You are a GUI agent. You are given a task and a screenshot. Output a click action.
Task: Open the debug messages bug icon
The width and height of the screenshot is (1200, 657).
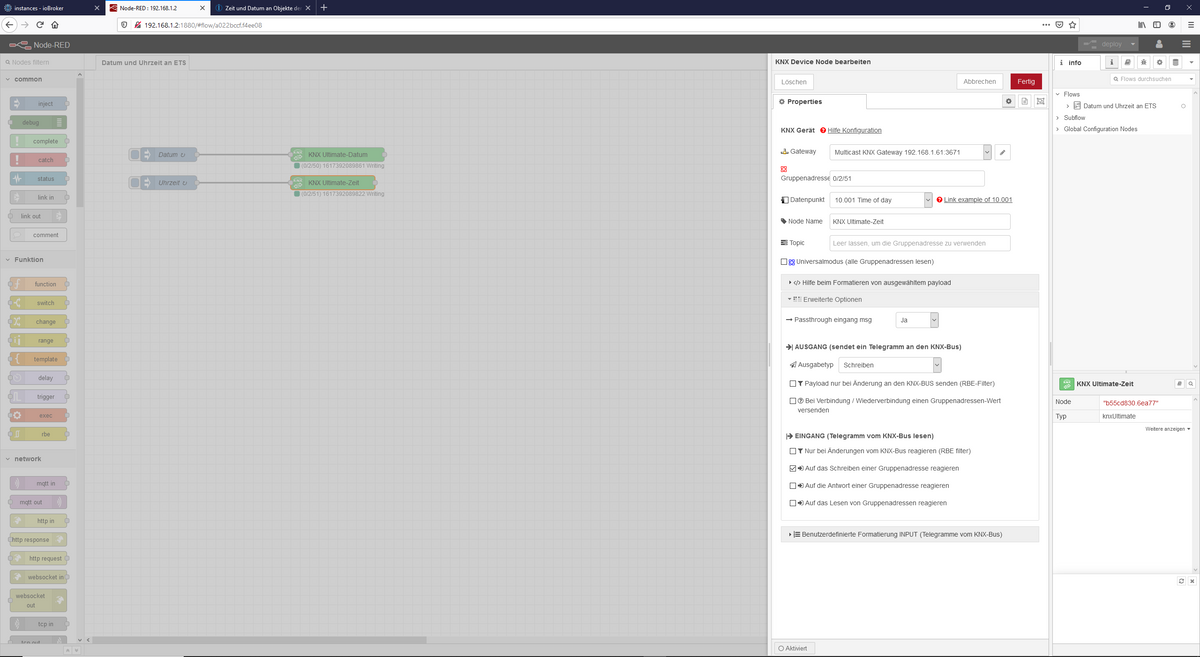1143,62
